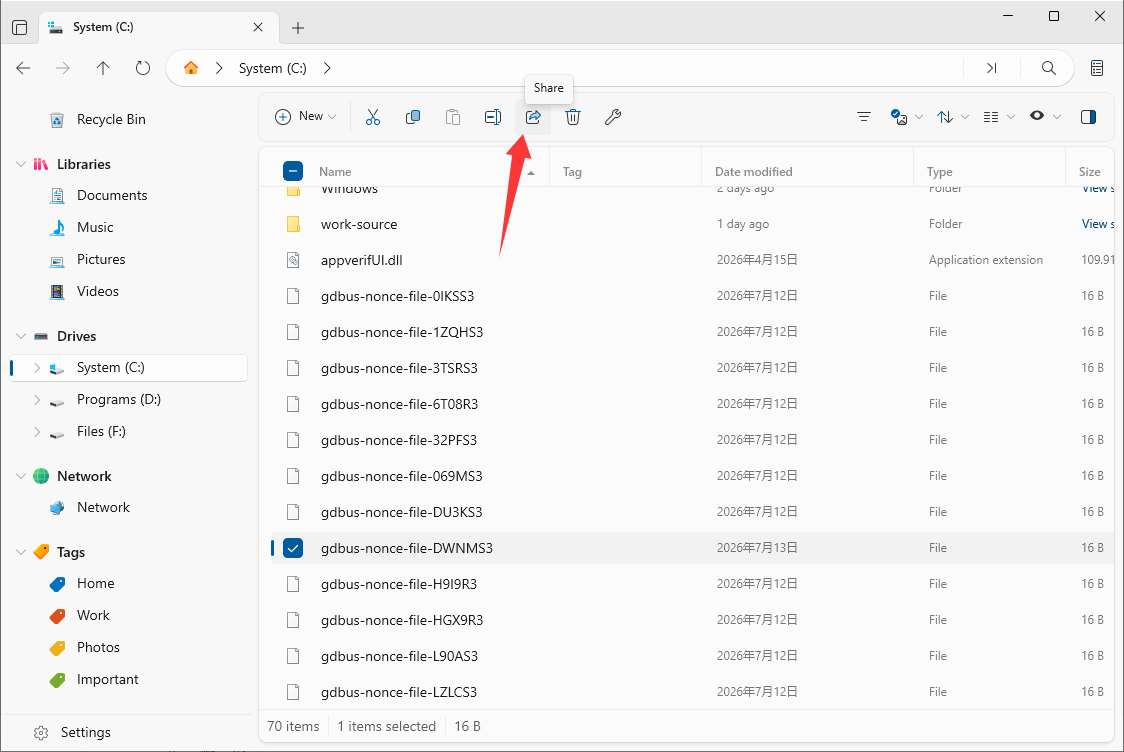The image size is (1124, 752).
Task: Select the System (C:) tab
Action: point(156,27)
